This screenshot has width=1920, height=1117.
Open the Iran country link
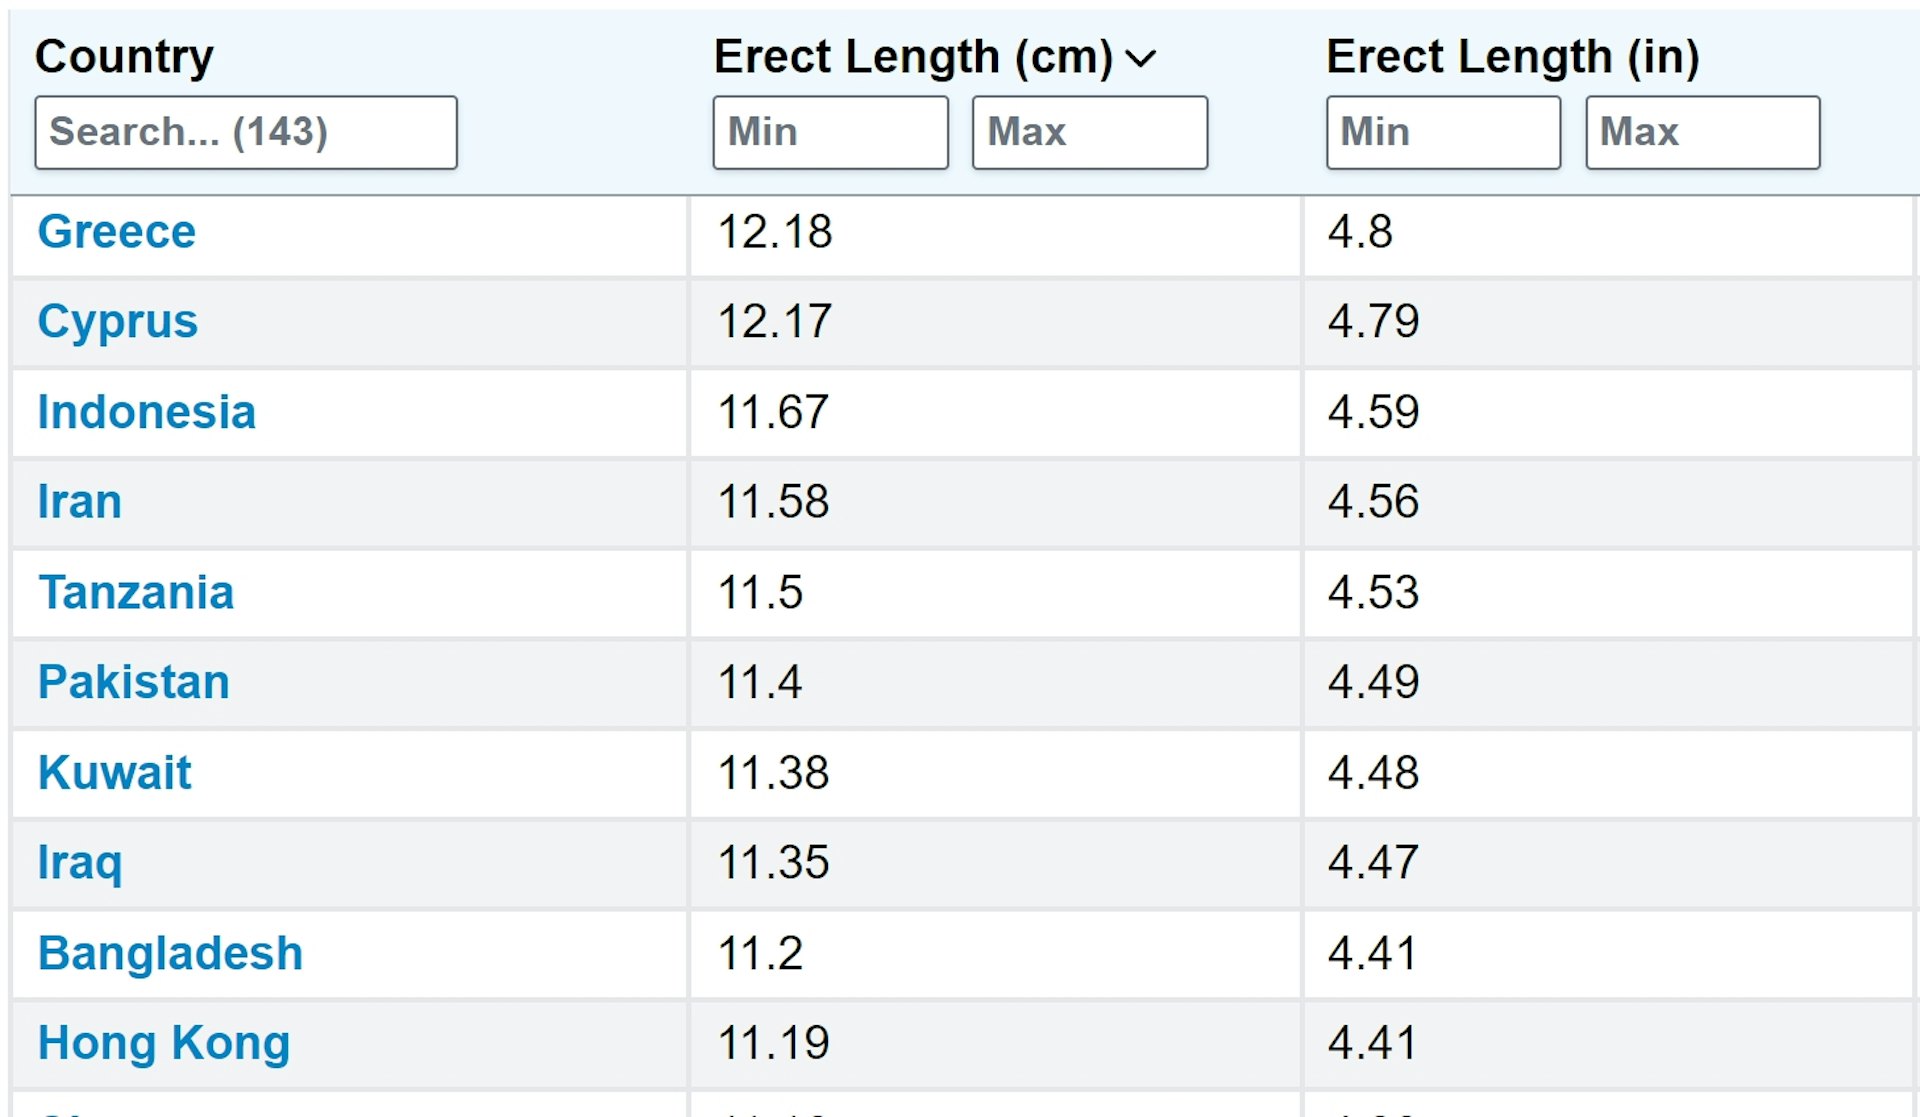[80, 502]
